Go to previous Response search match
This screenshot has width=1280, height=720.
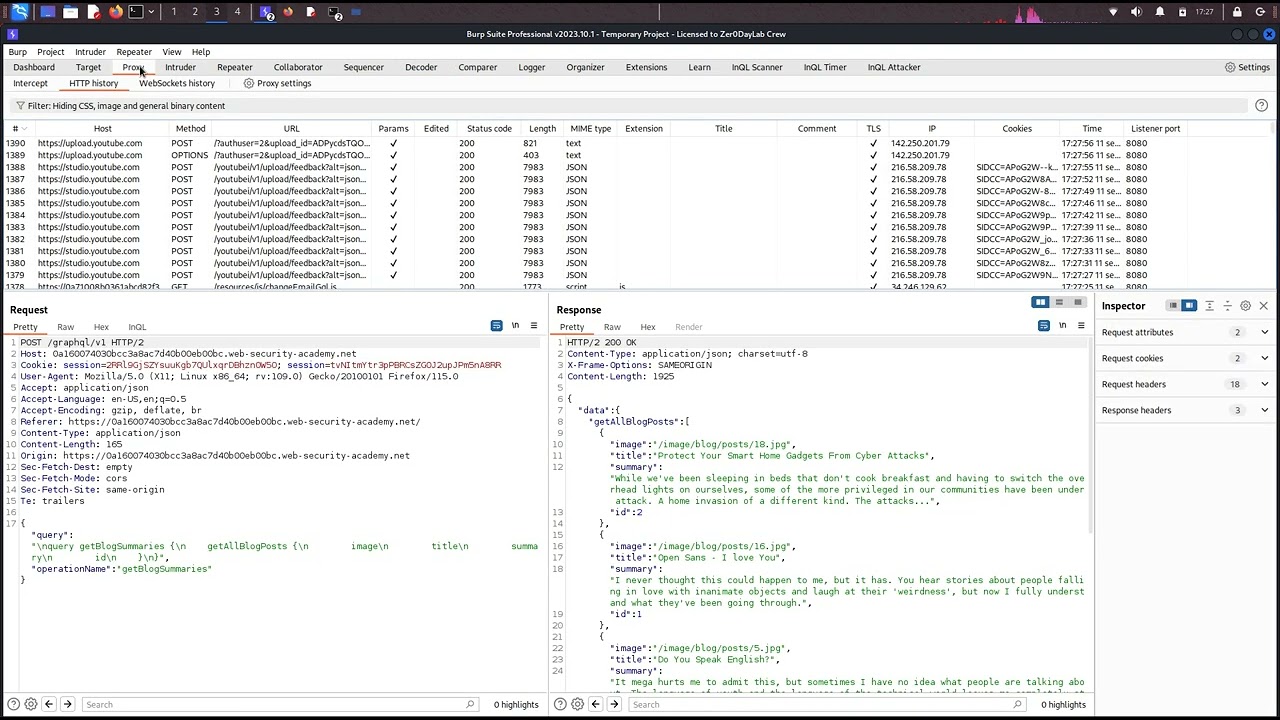[596, 704]
